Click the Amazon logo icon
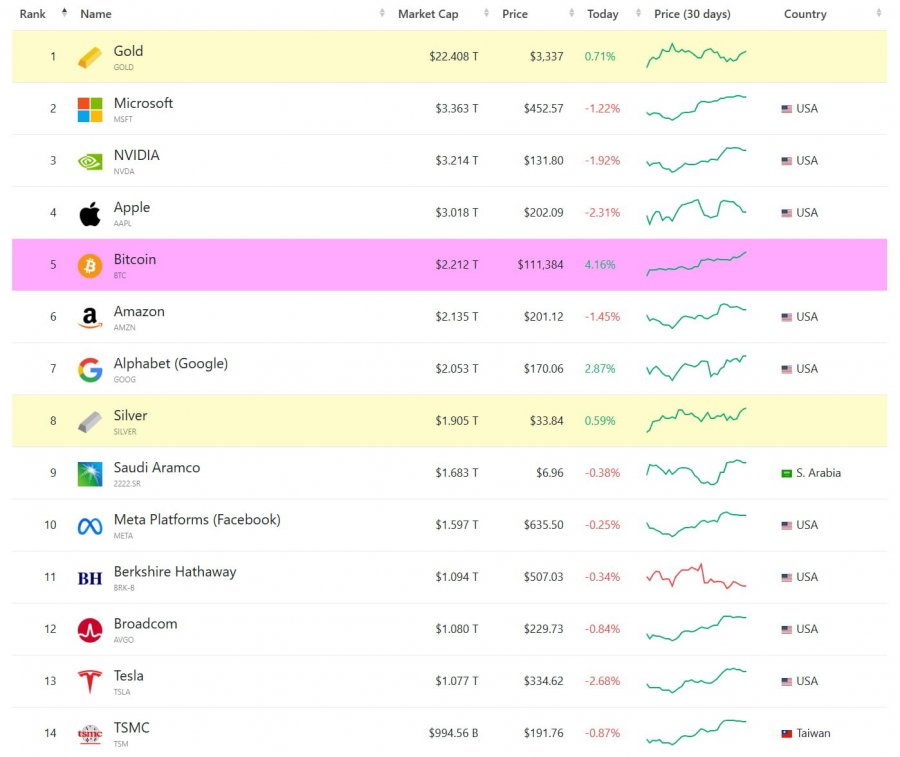Screen dimensions: 900x757 tap(90, 317)
